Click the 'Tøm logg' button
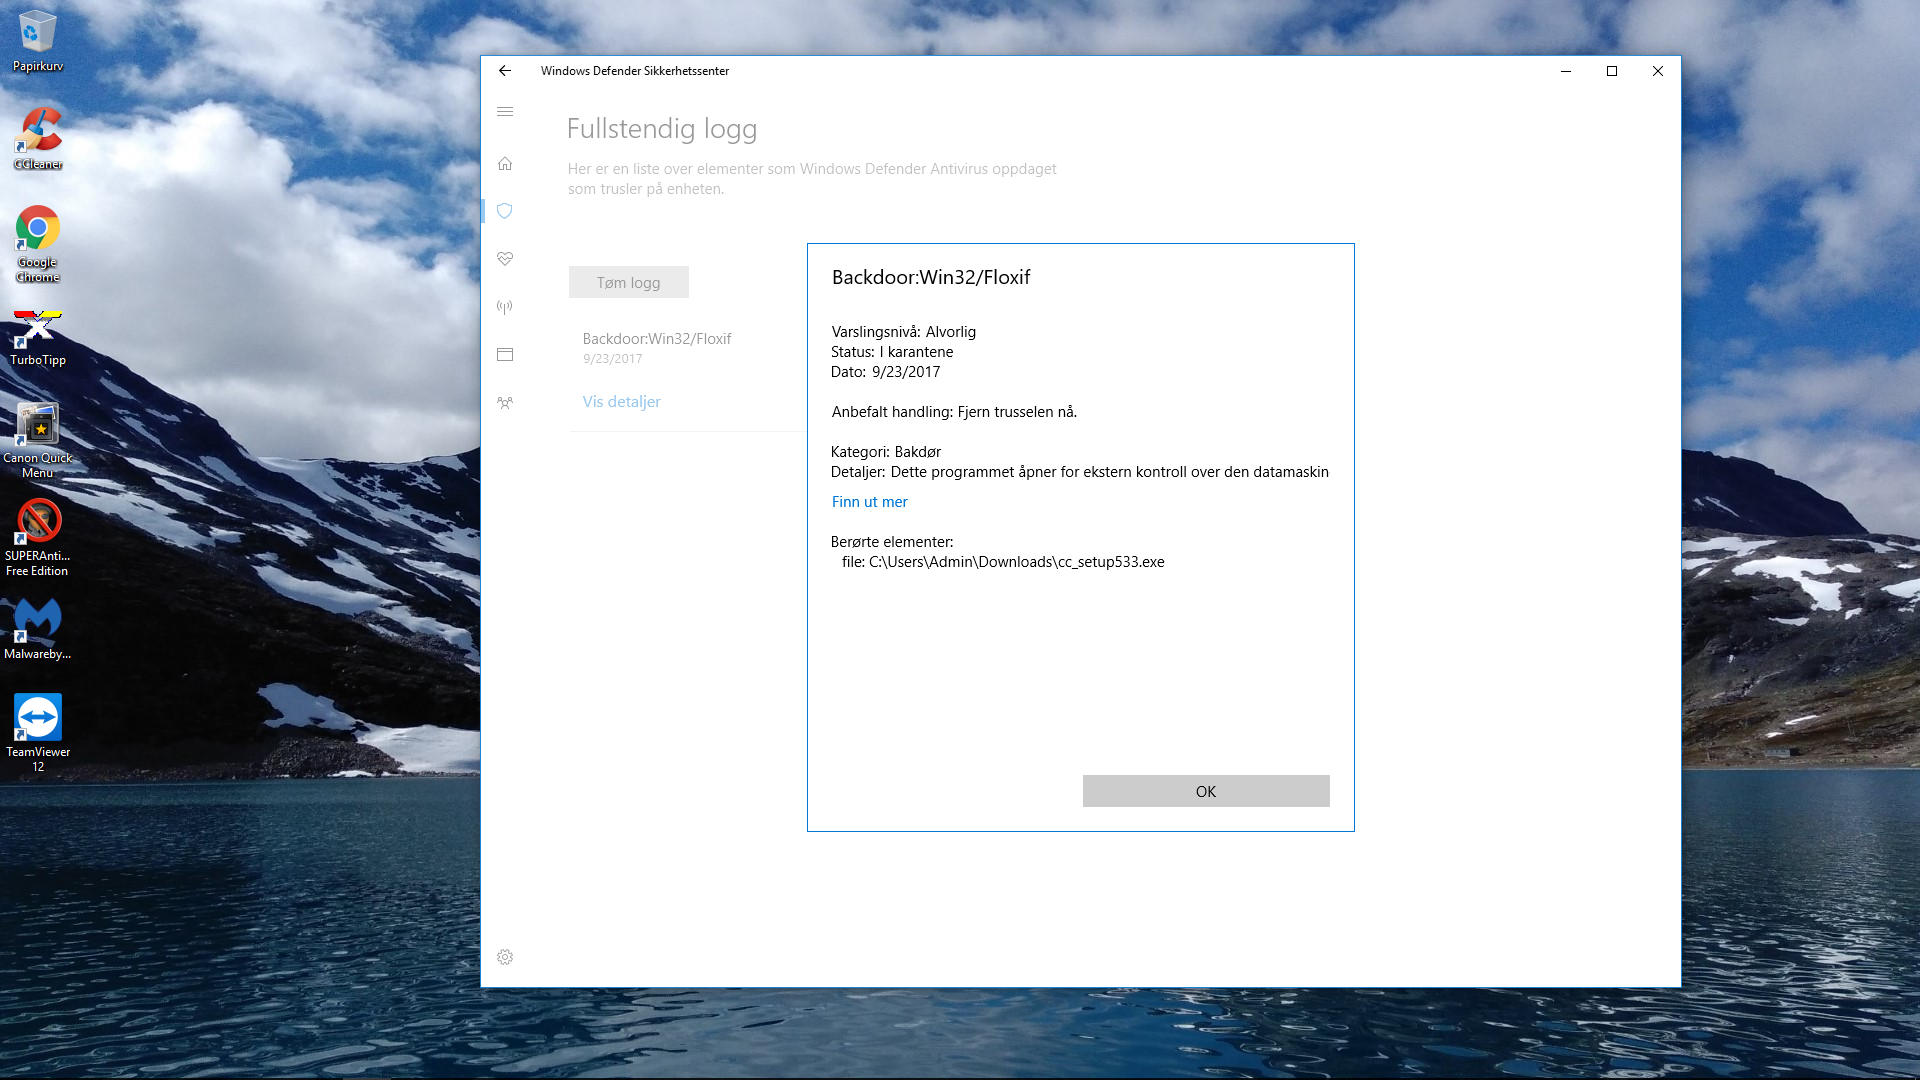 point(628,282)
